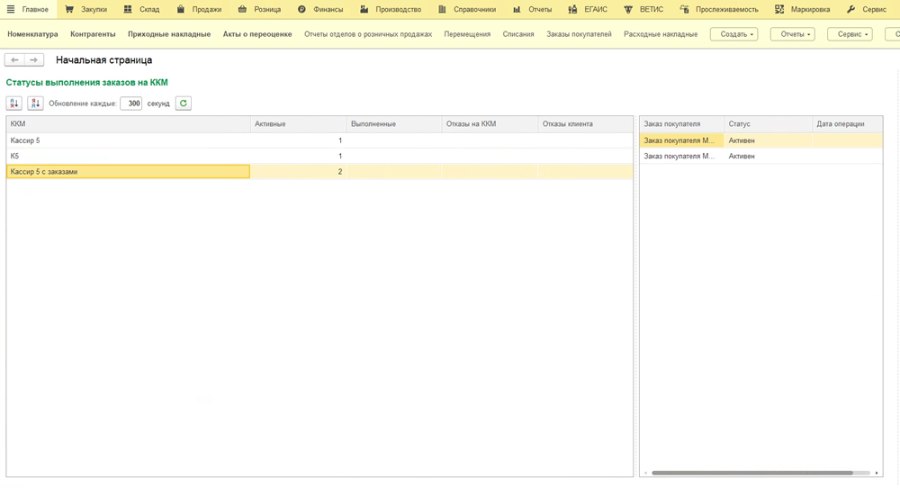Image resolution: width=900 pixels, height=488 pixels.
Task: Click the ВЕТИС section icon
Action: [x=628, y=9]
